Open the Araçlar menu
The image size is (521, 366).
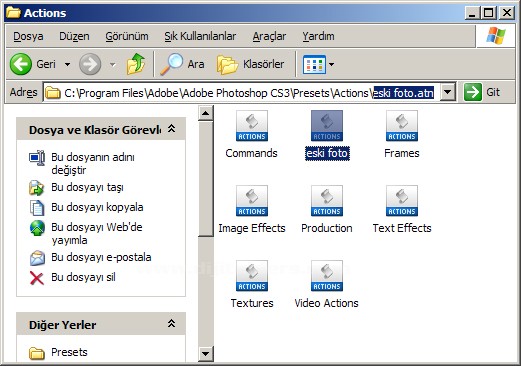coord(269,36)
